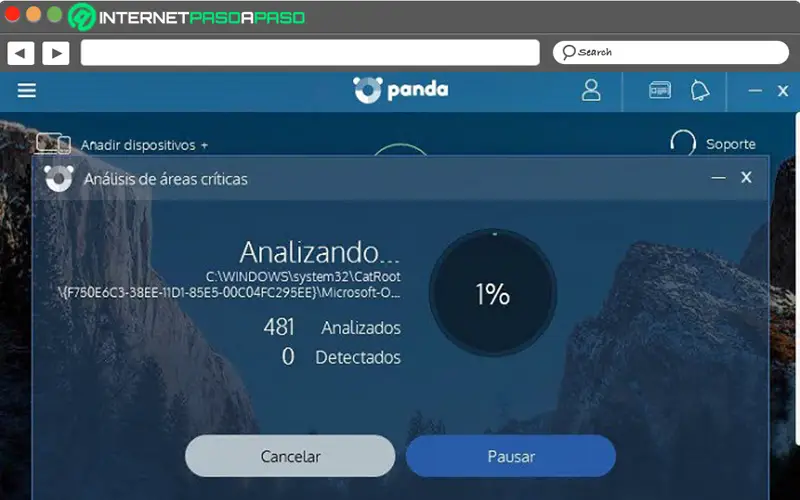The height and width of the screenshot is (500, 800).
Task: Focus the empty address bar field
Action: click(310, 53)
